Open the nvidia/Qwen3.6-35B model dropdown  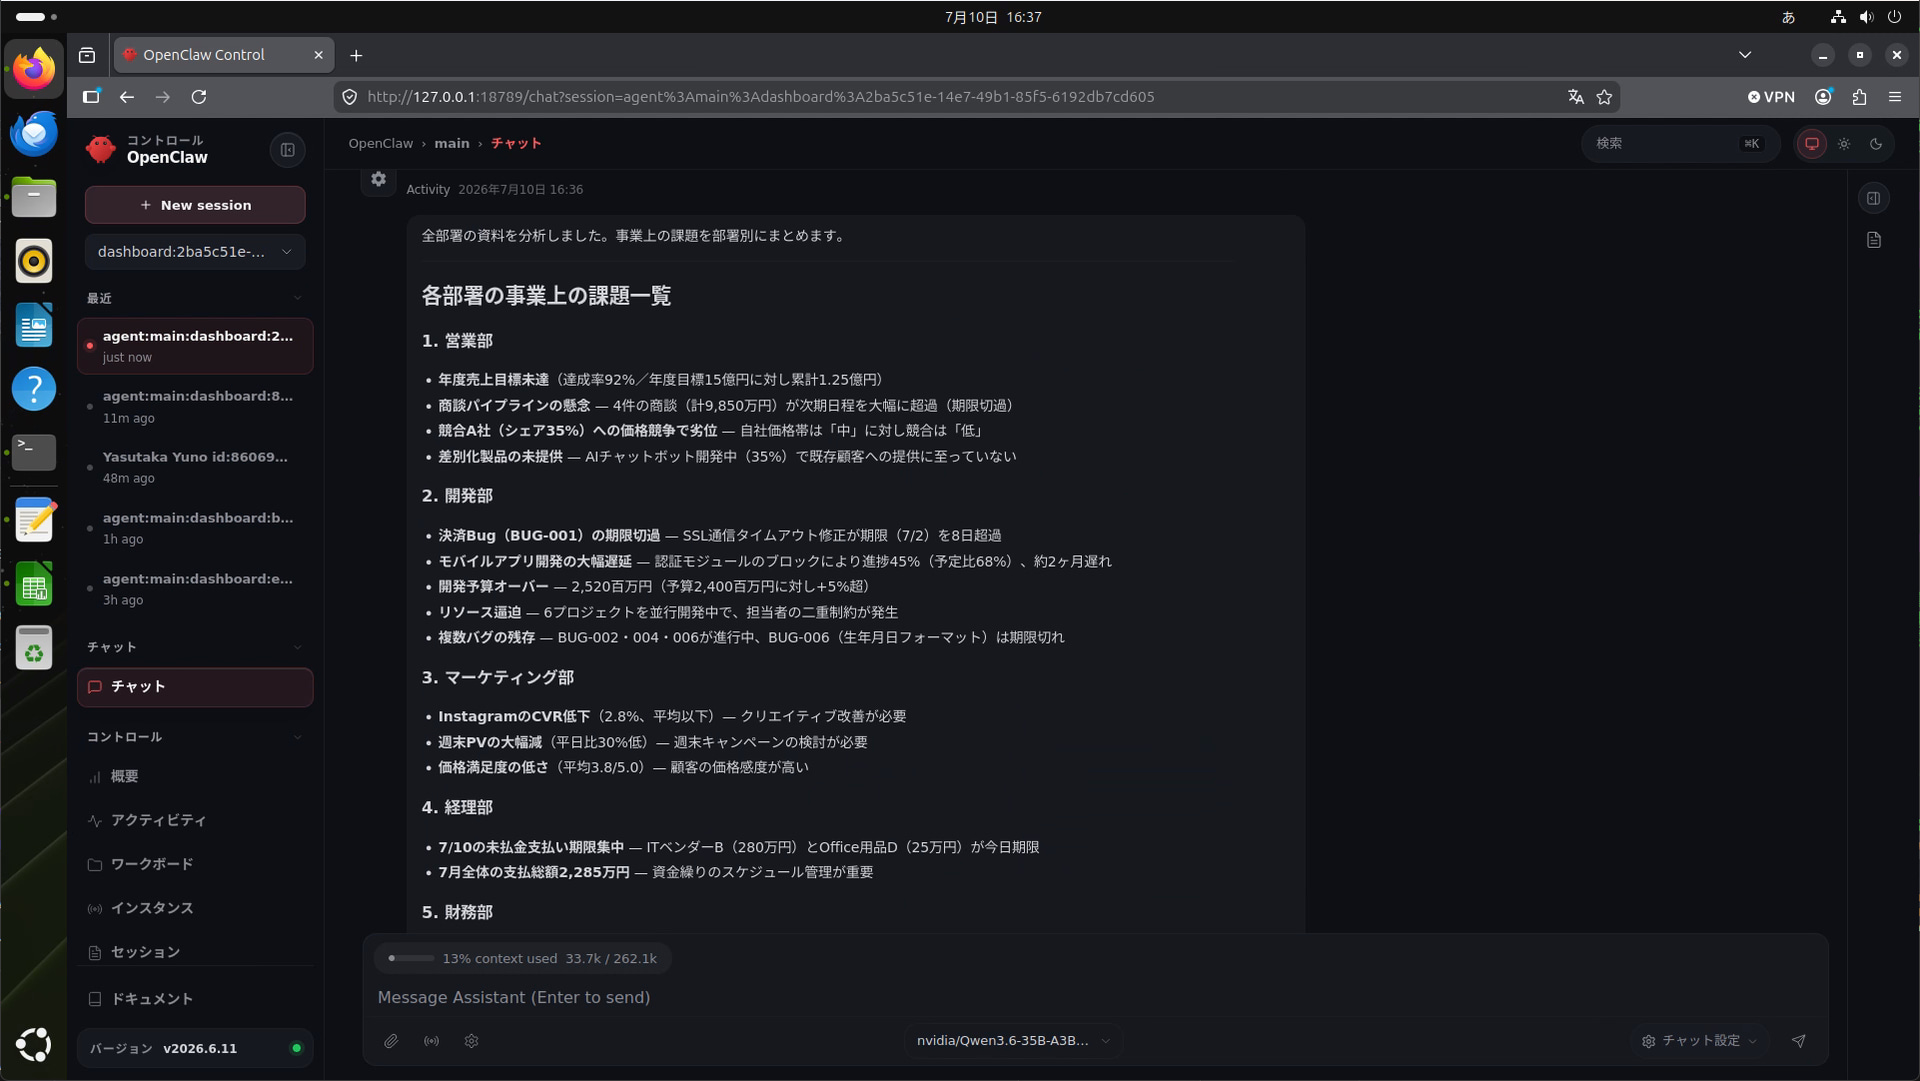[1013, 1041]
